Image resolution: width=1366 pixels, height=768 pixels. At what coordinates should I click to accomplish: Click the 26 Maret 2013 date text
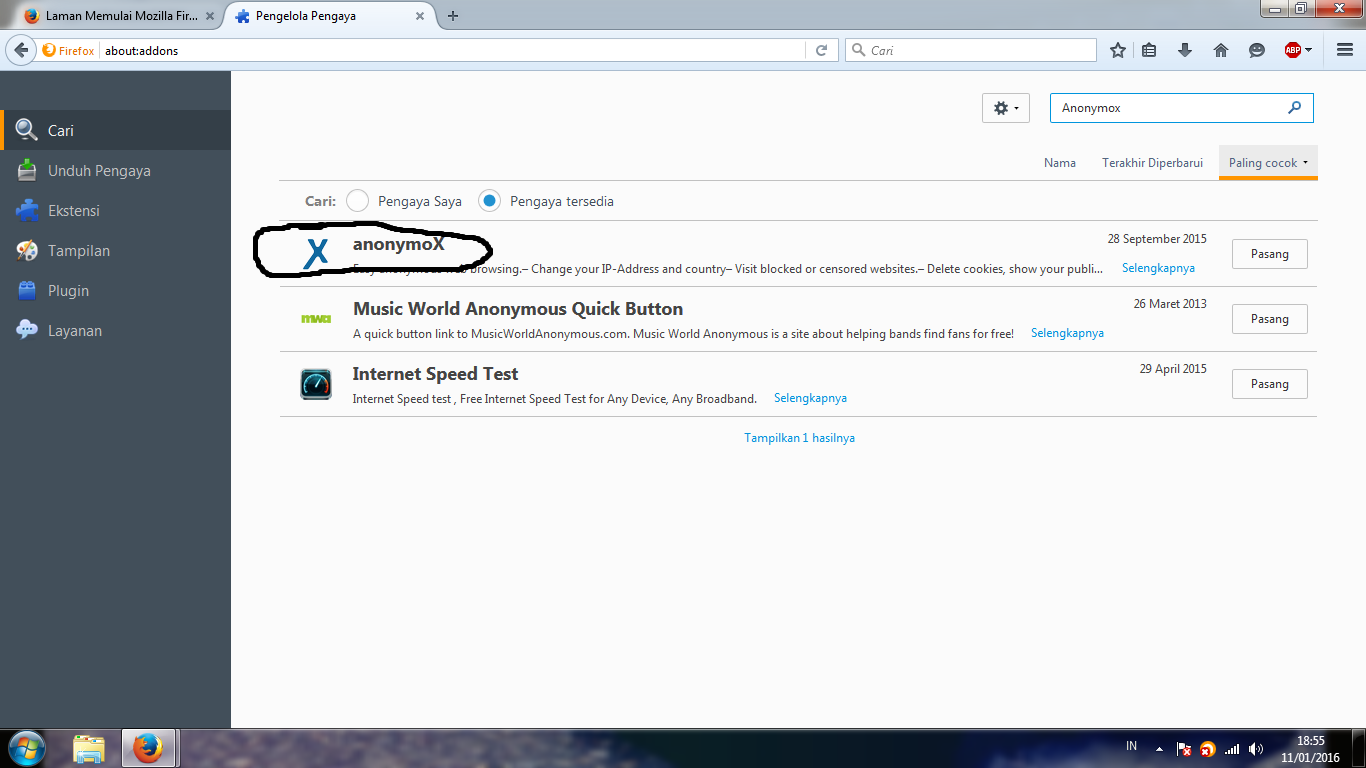click(x=1170, y=304)
